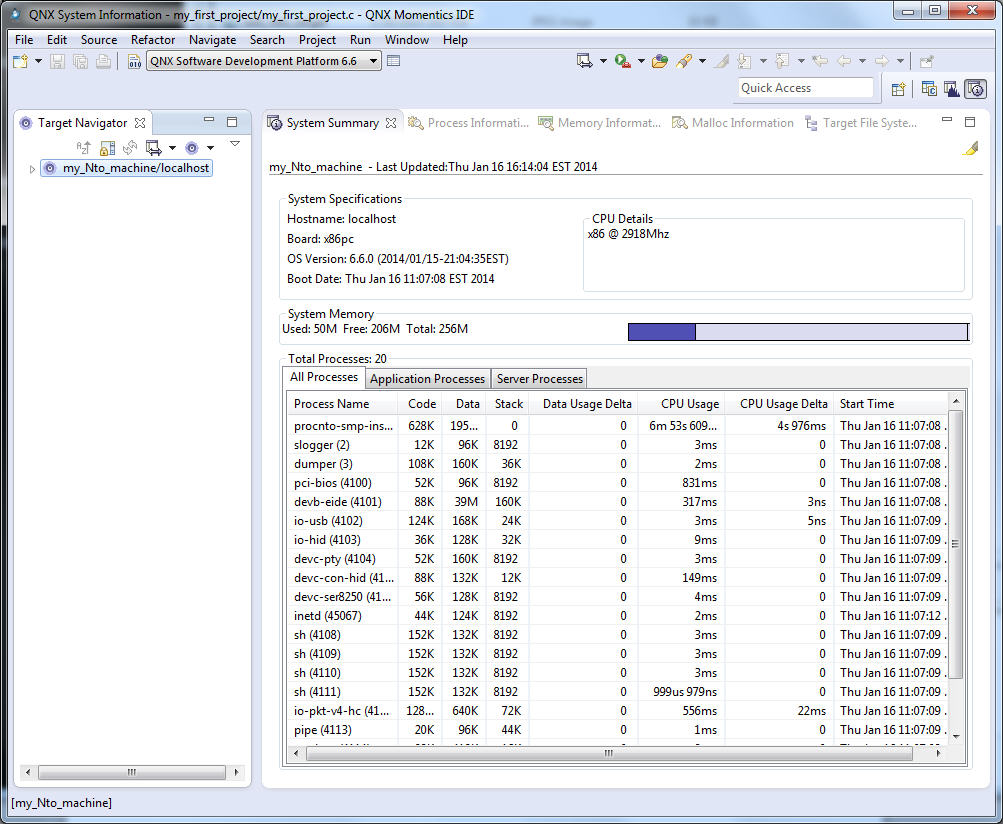Click the highlighter icon in System Summary
Viewport: 1003px width, 824px height.
click(970, 148)
